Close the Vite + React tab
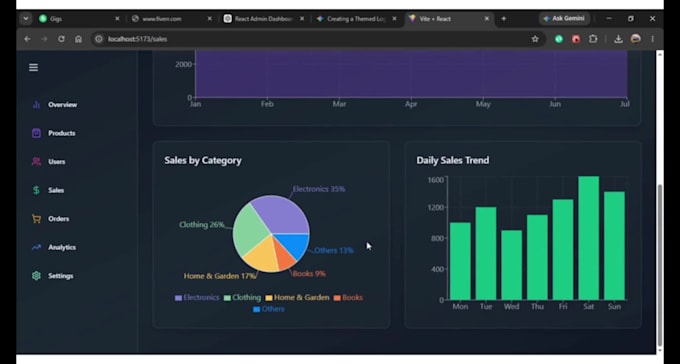Screen dimensions: 680x364 [x=487, y=19]
